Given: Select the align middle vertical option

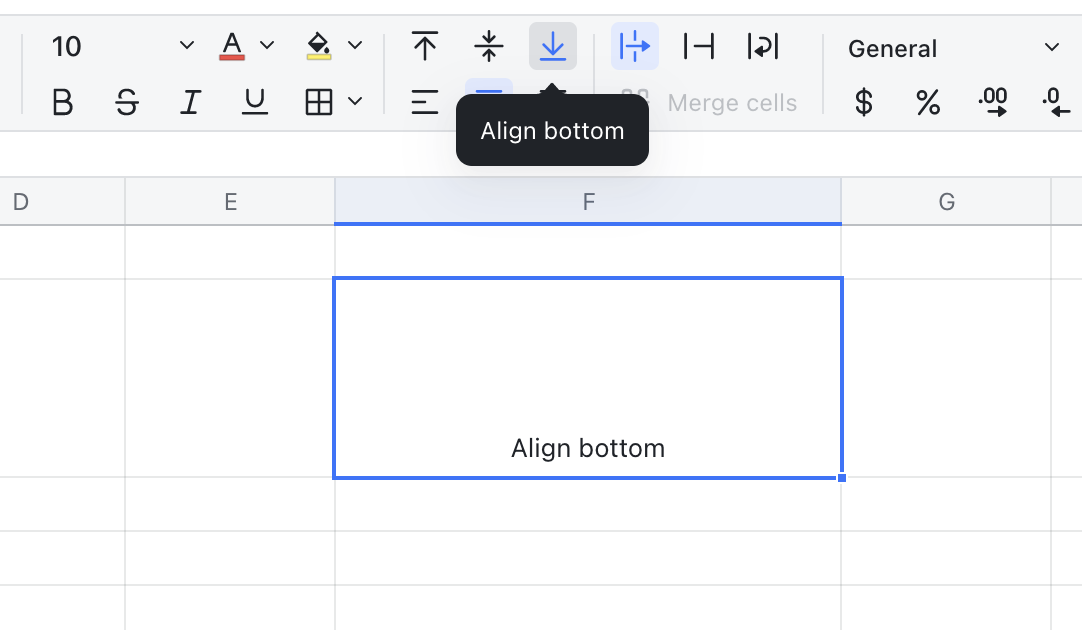Looking at the screenshot, I should [489, 46].
